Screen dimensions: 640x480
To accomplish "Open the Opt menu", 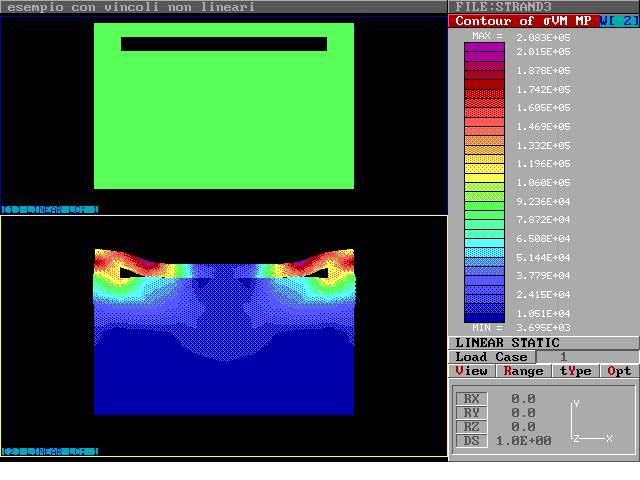I will [x=619, y=371].
